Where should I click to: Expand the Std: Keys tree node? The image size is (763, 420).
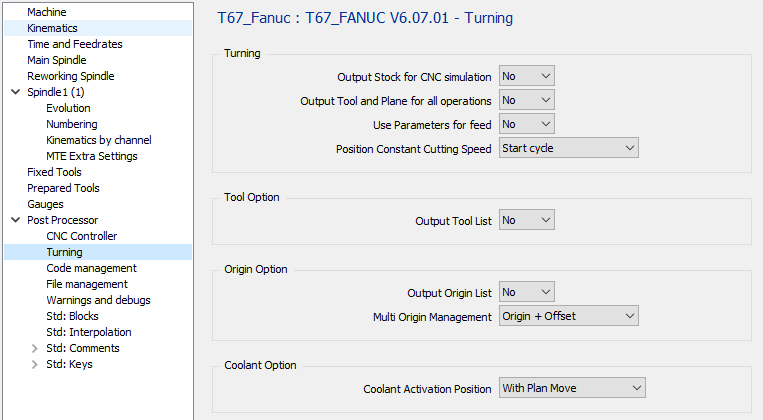[x=35, y=364]
